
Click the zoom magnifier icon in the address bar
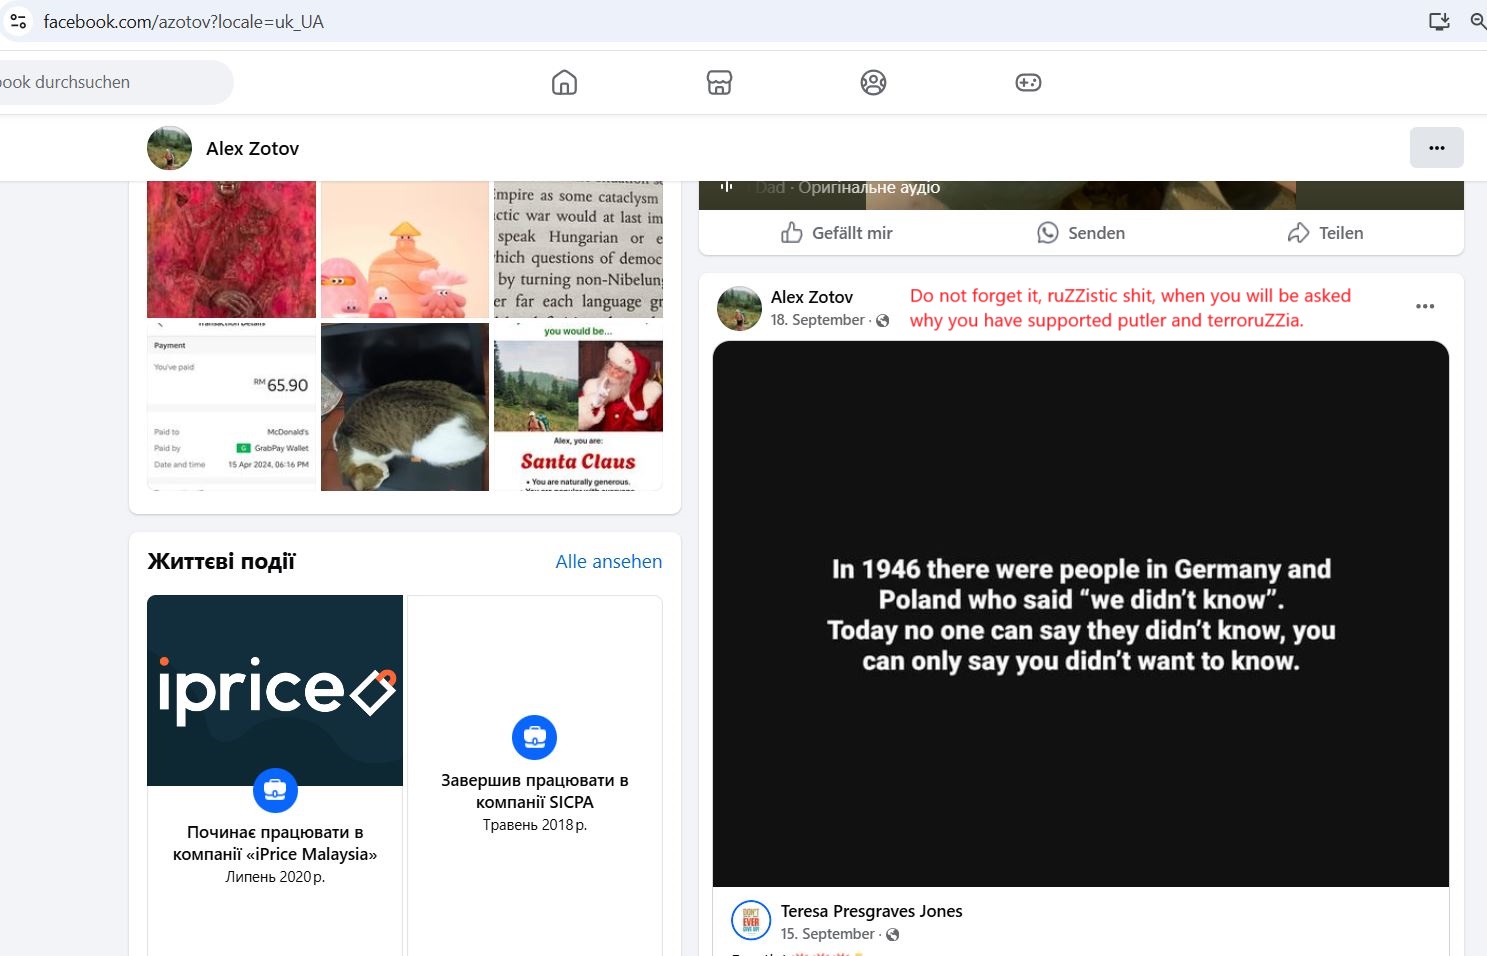pyautogui.click(x=1478, y=21)
